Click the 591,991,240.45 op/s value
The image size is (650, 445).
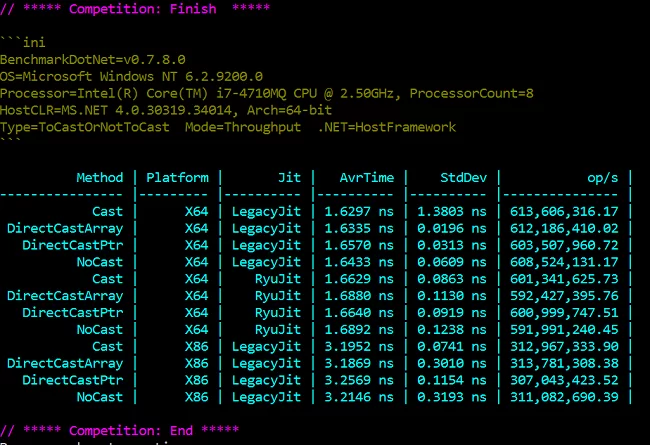[565, 329]
